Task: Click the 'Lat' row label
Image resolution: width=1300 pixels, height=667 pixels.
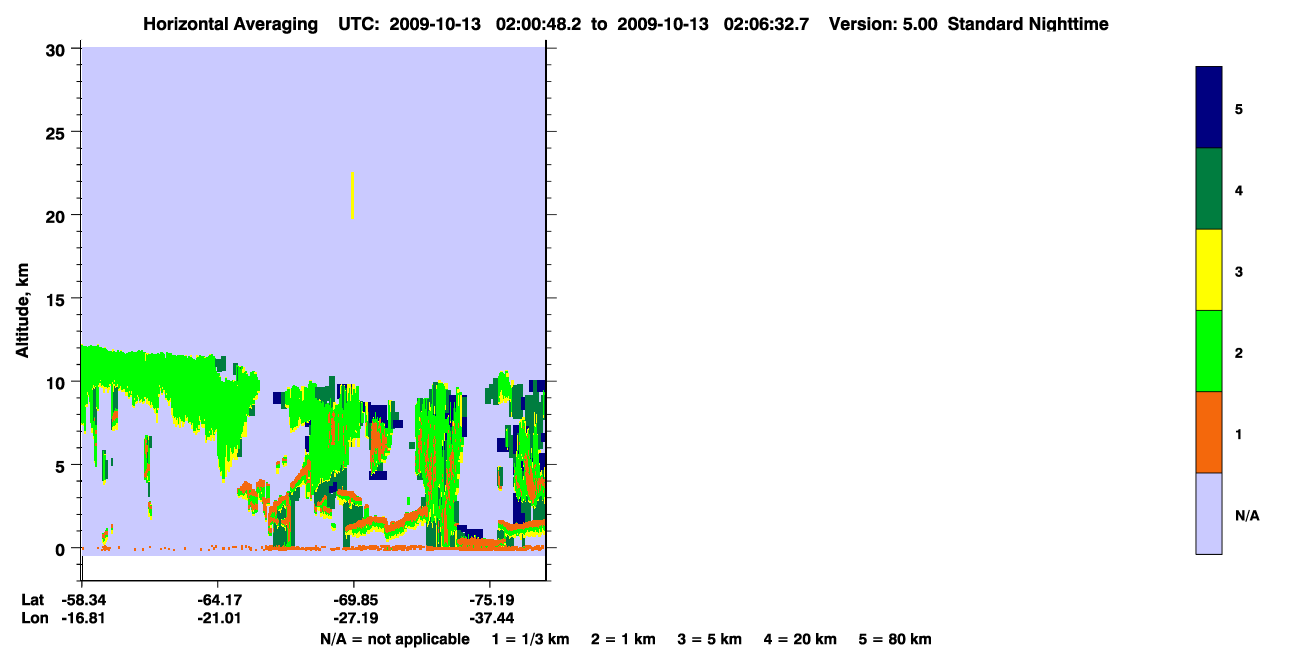Action: coord(32,600)
